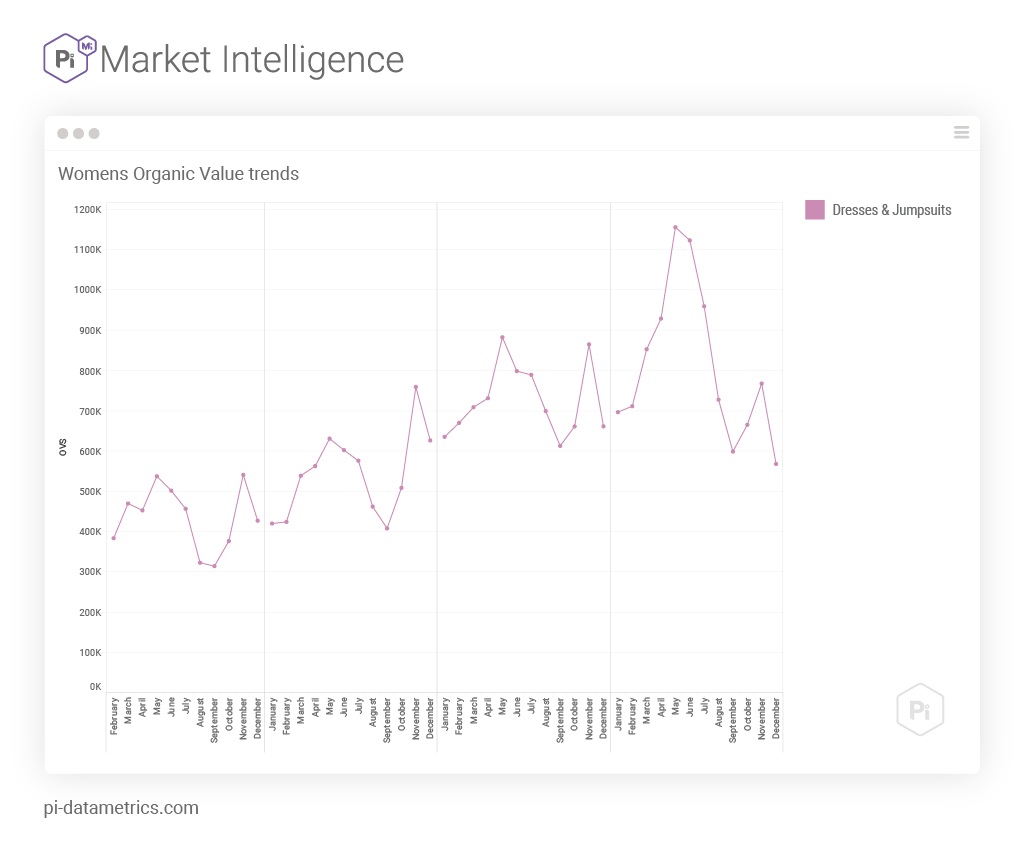Click the leftmost February x-axis label

[114, 716]
